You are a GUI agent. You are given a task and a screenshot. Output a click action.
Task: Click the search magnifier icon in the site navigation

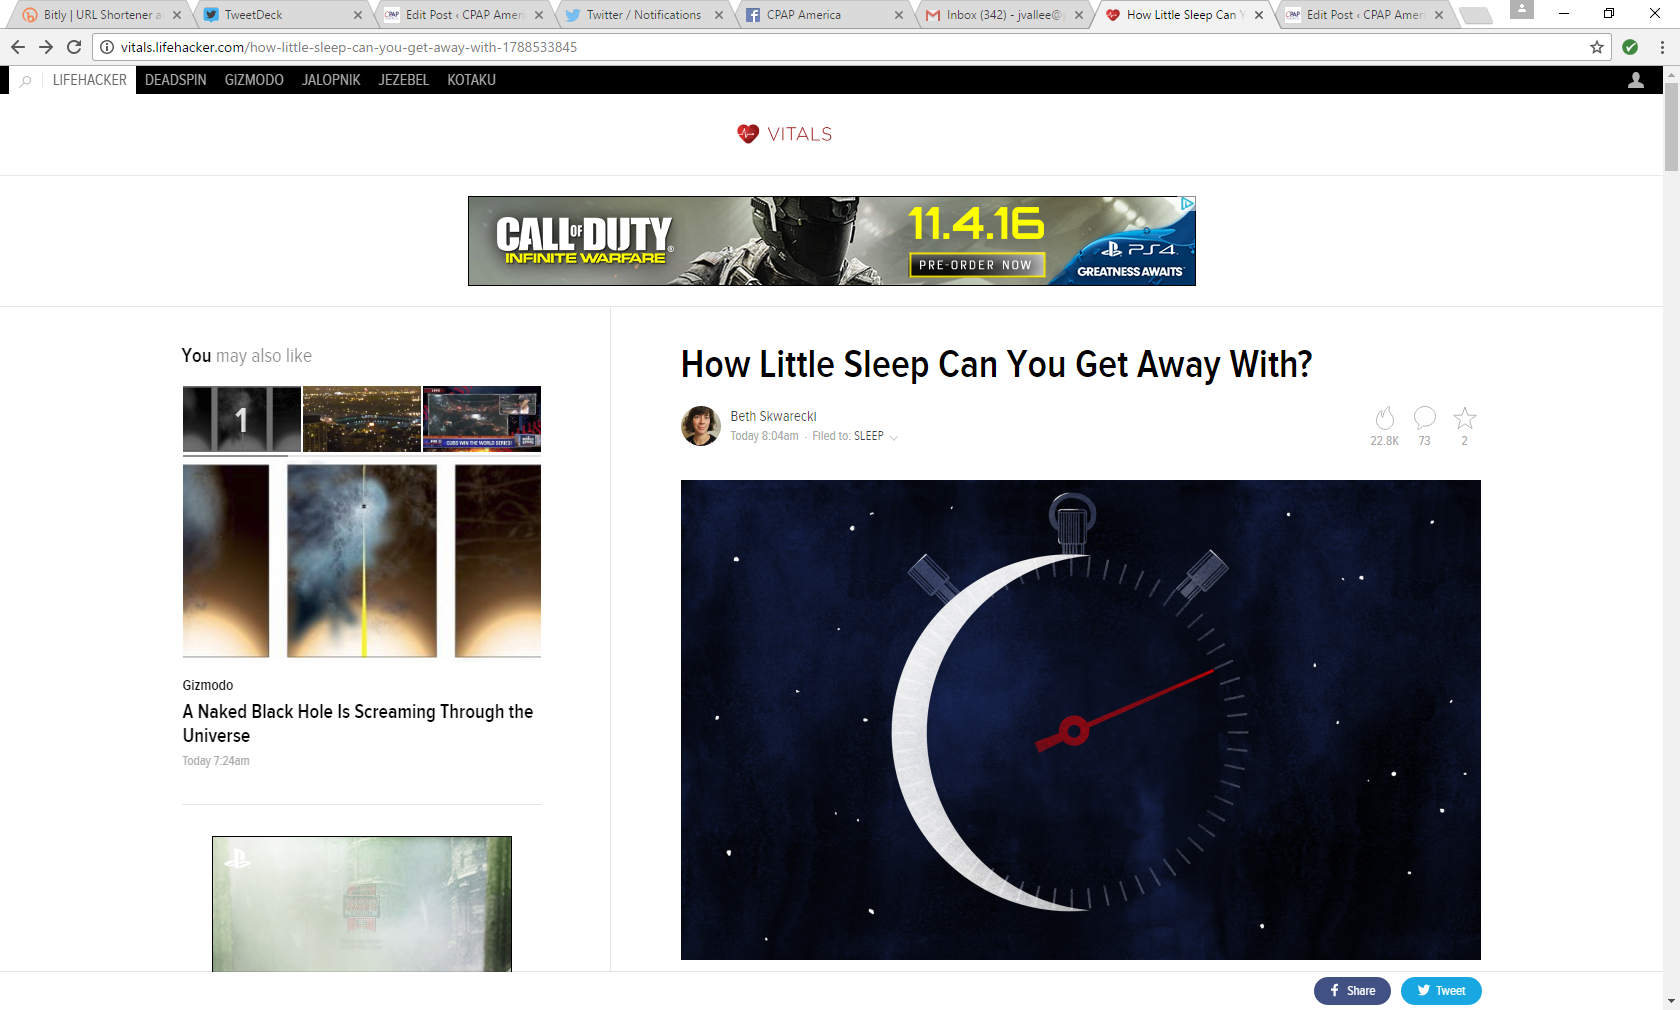point(26,81)
